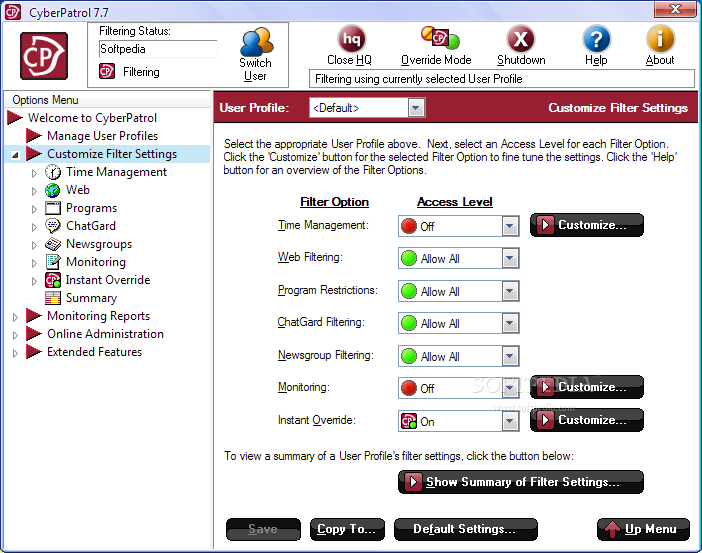Select Welcome to CyberPatrol in Options Menu
Viewport: 702px width, 553px height.
92,118
